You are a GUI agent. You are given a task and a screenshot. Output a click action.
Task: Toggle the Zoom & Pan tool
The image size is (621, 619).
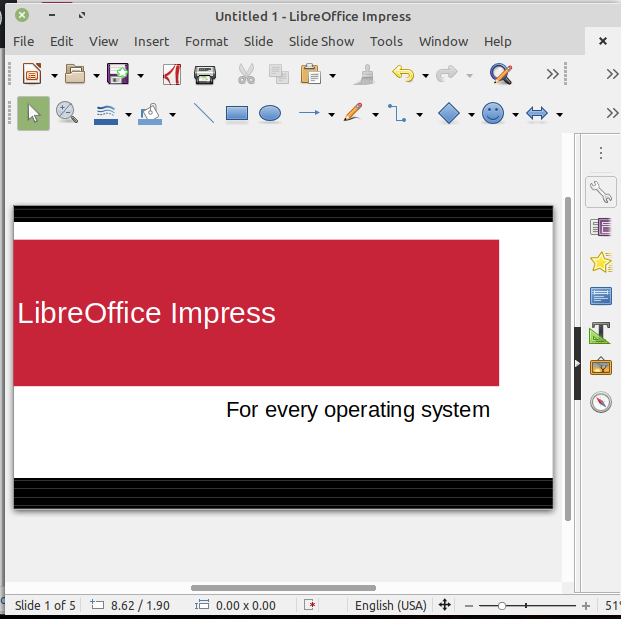tap(67, 114)
